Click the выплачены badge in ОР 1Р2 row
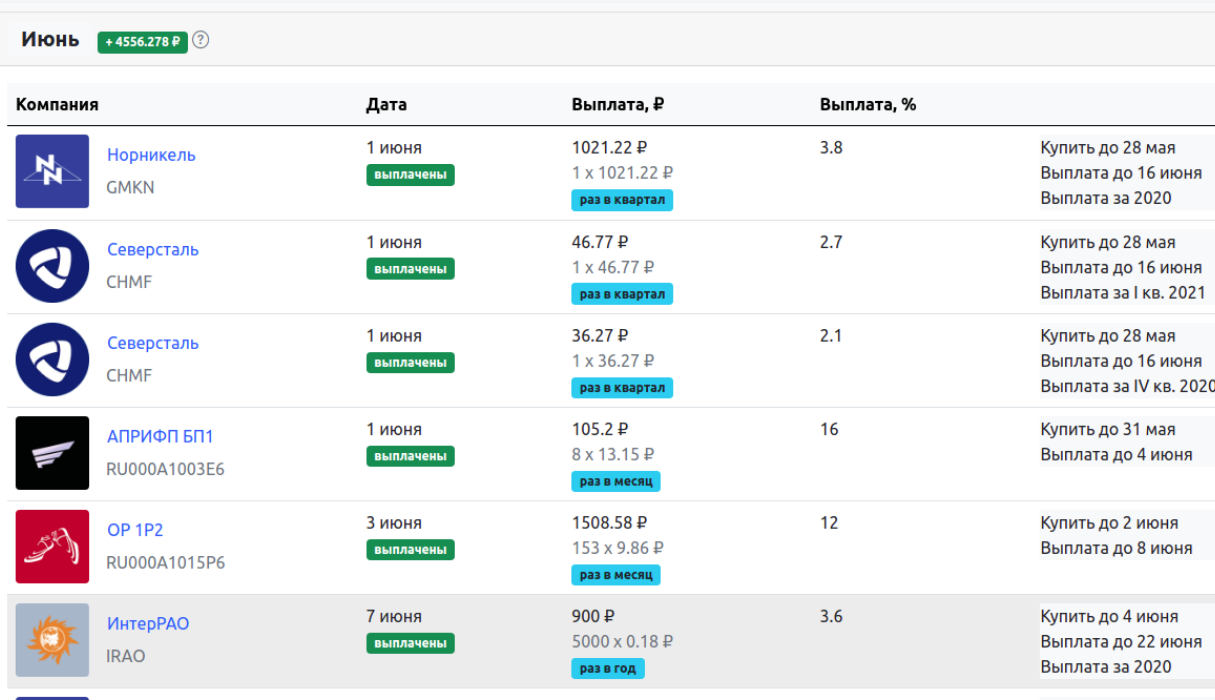Screen dimensions: 1215x700 click(410, 549)
